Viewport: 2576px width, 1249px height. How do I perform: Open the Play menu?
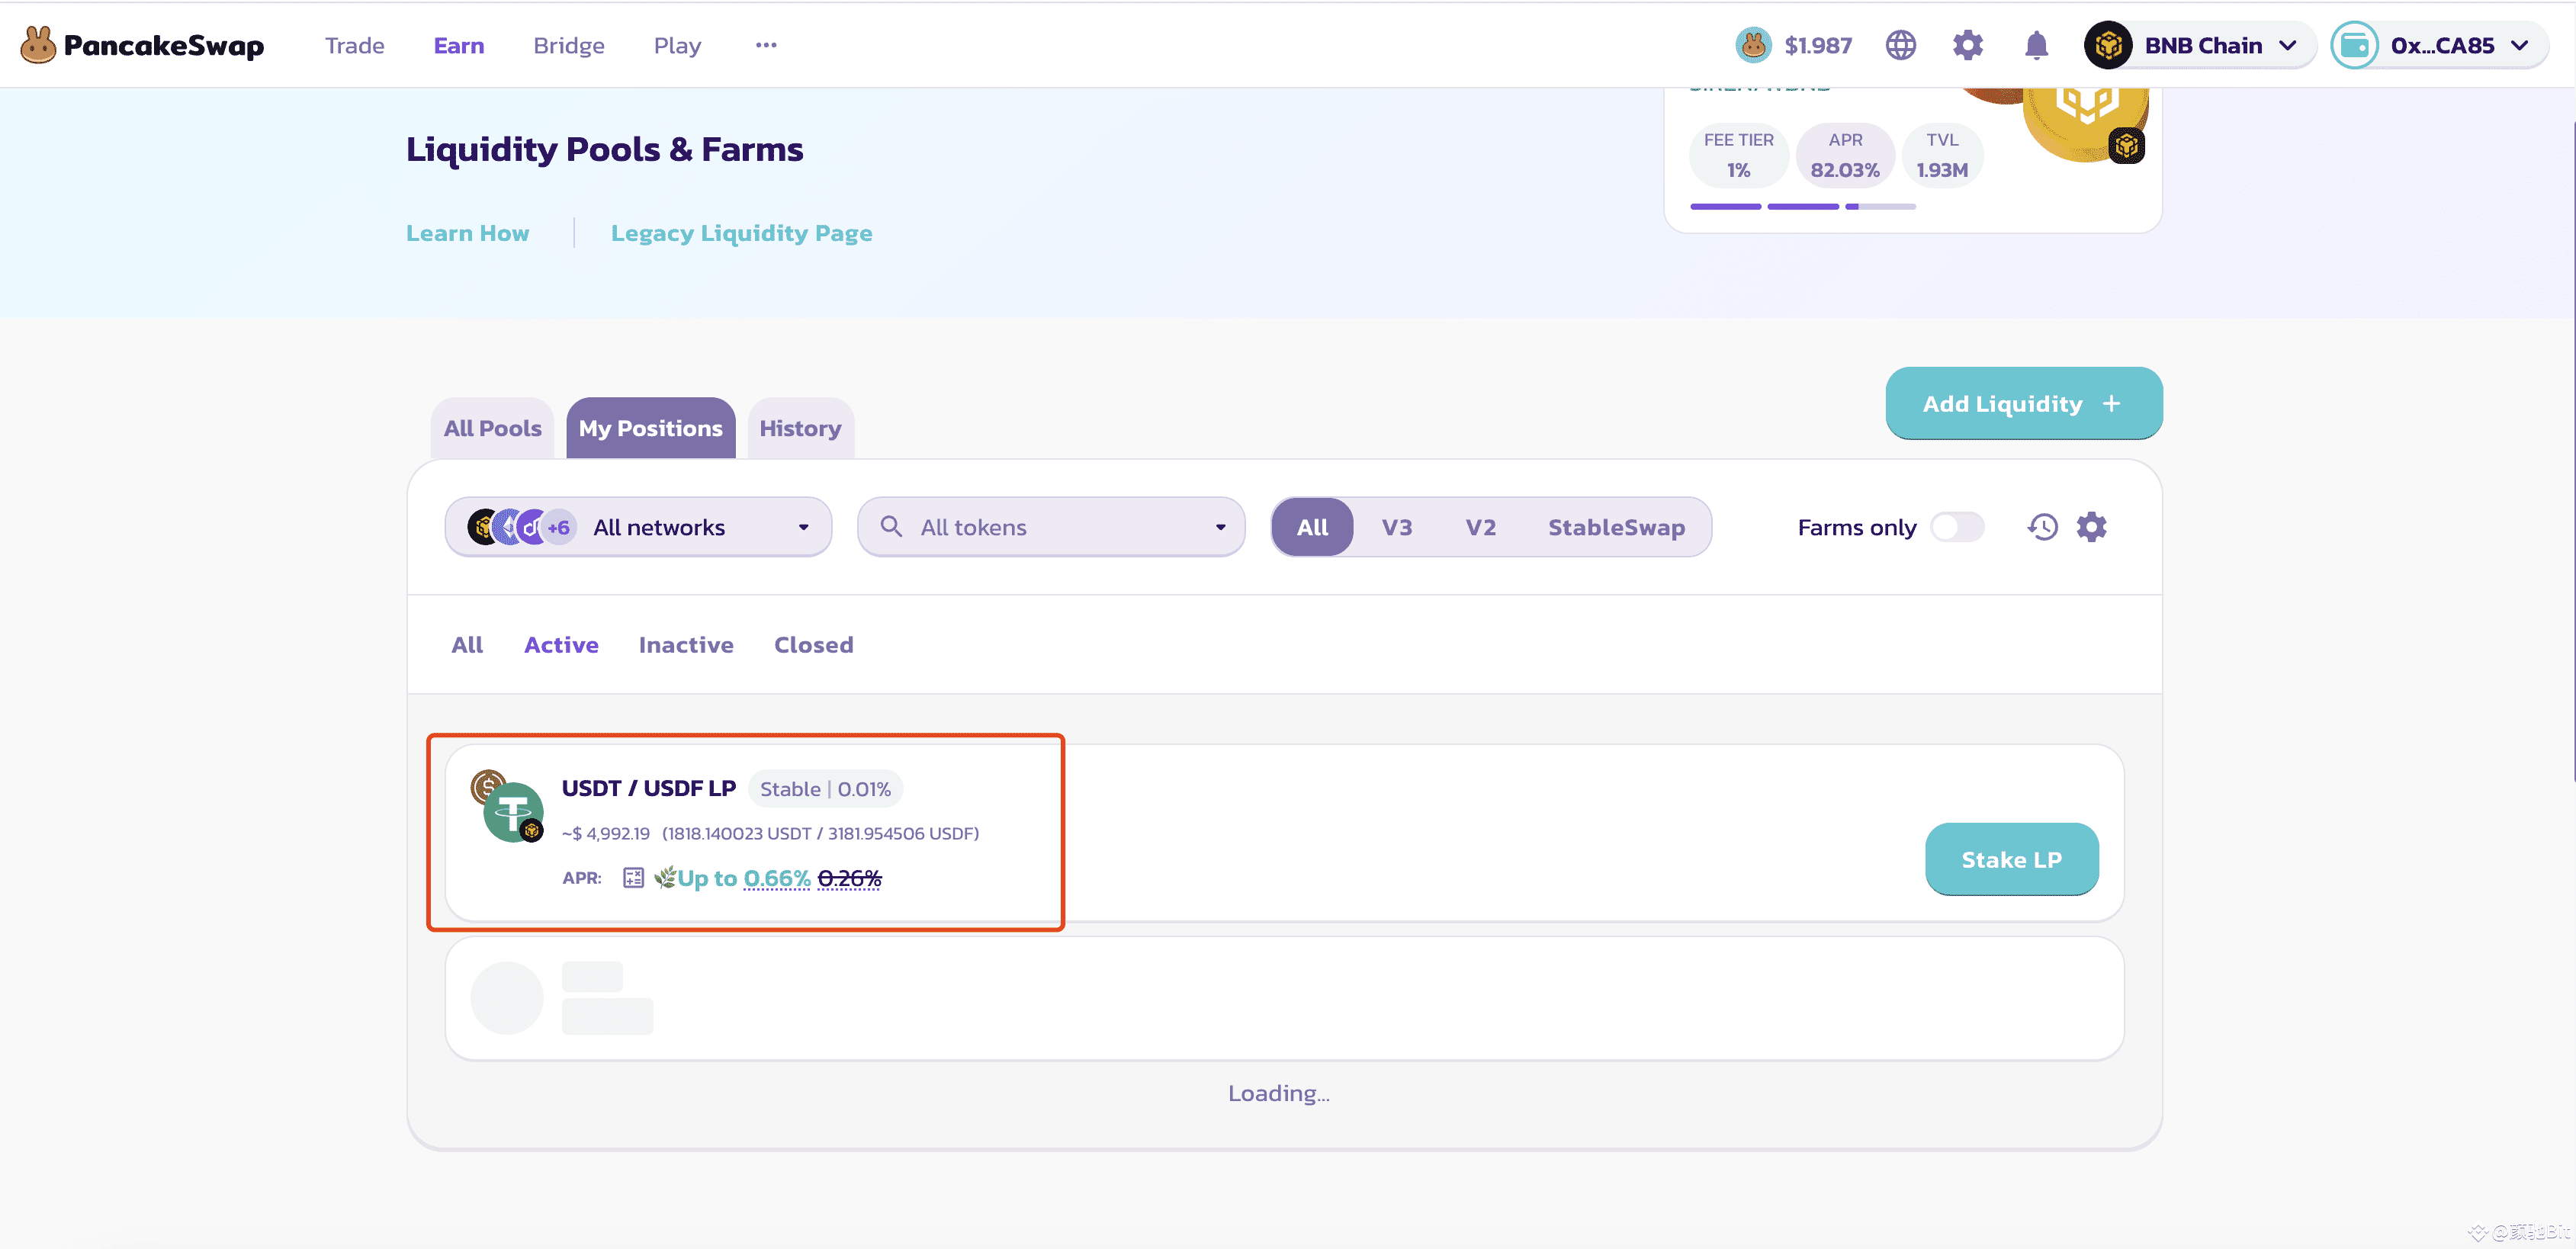pos(677,45)
